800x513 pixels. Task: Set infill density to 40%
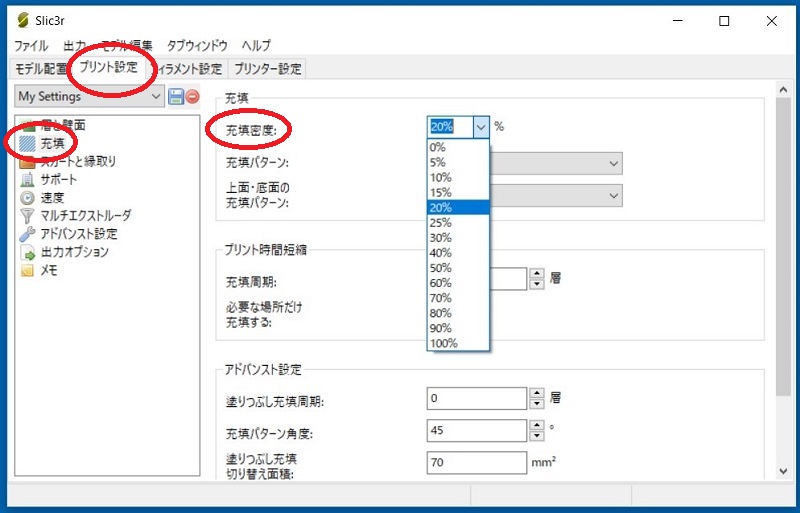tap(458, 253)
